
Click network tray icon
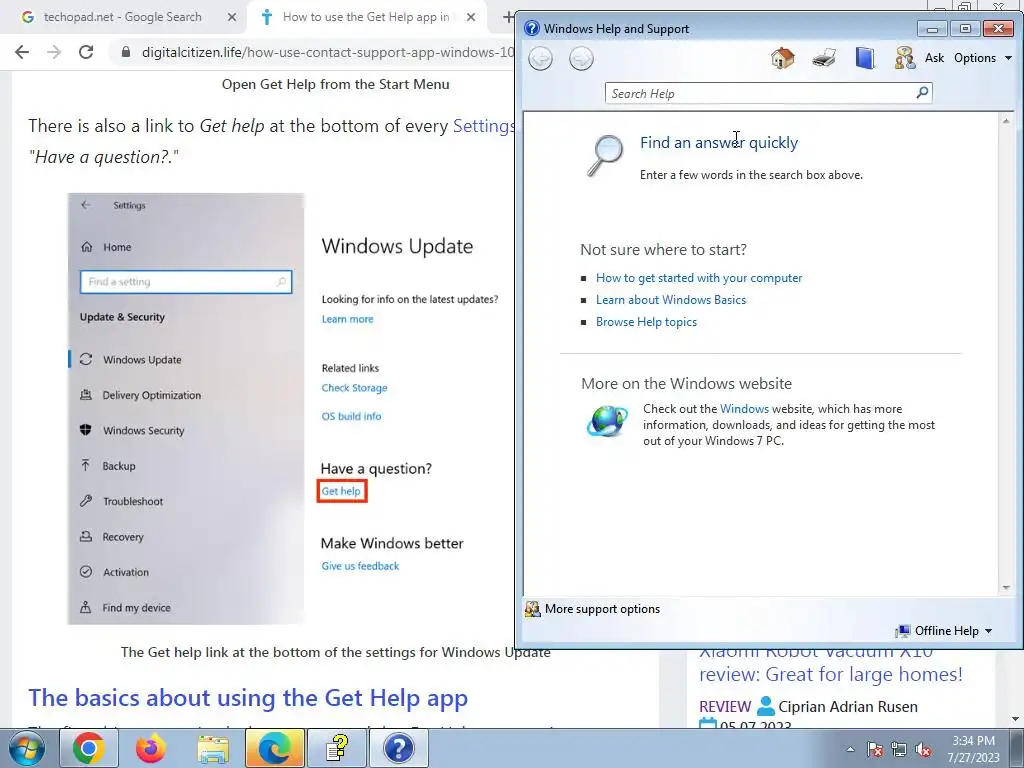click(899, 749)
